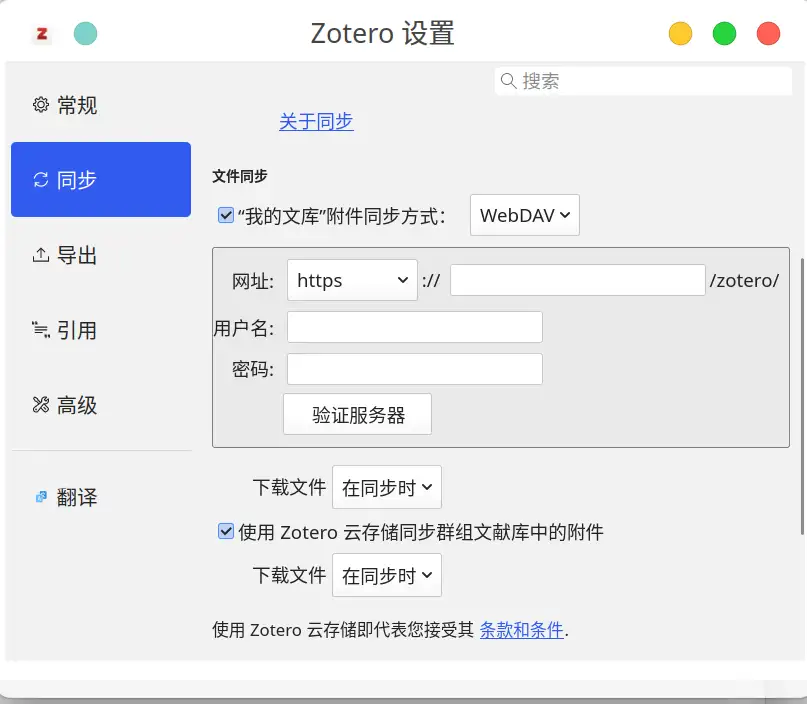The image size is (807, 704).
Task: Click the magnifier icon in search box
Action: (508, 81)
